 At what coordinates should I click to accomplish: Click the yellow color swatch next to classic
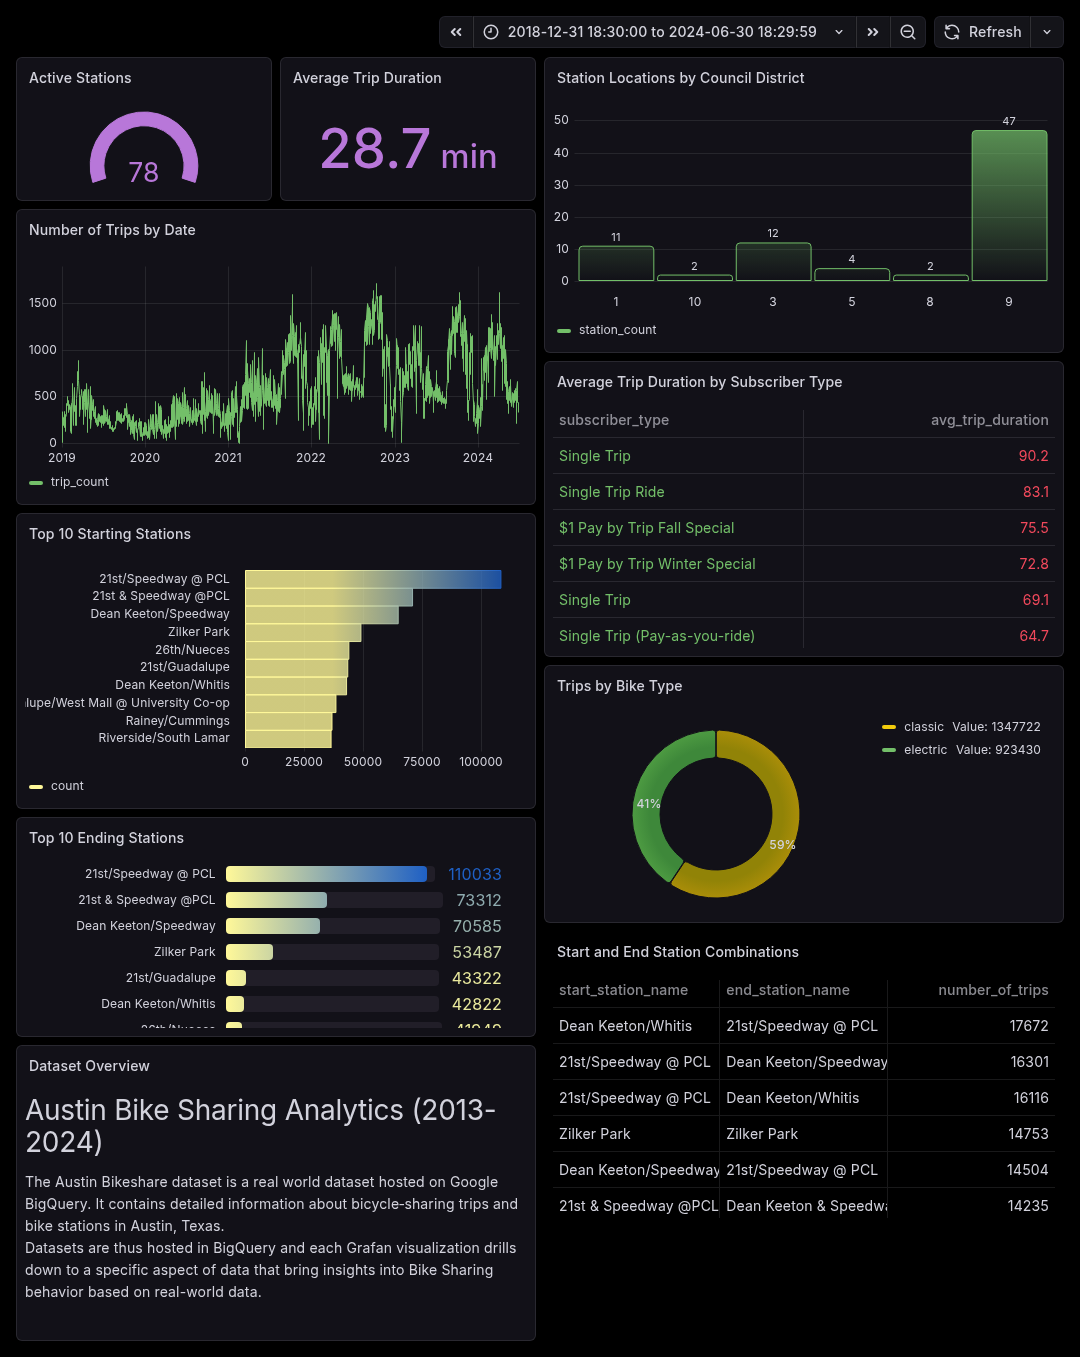click(x=888, y=727)
